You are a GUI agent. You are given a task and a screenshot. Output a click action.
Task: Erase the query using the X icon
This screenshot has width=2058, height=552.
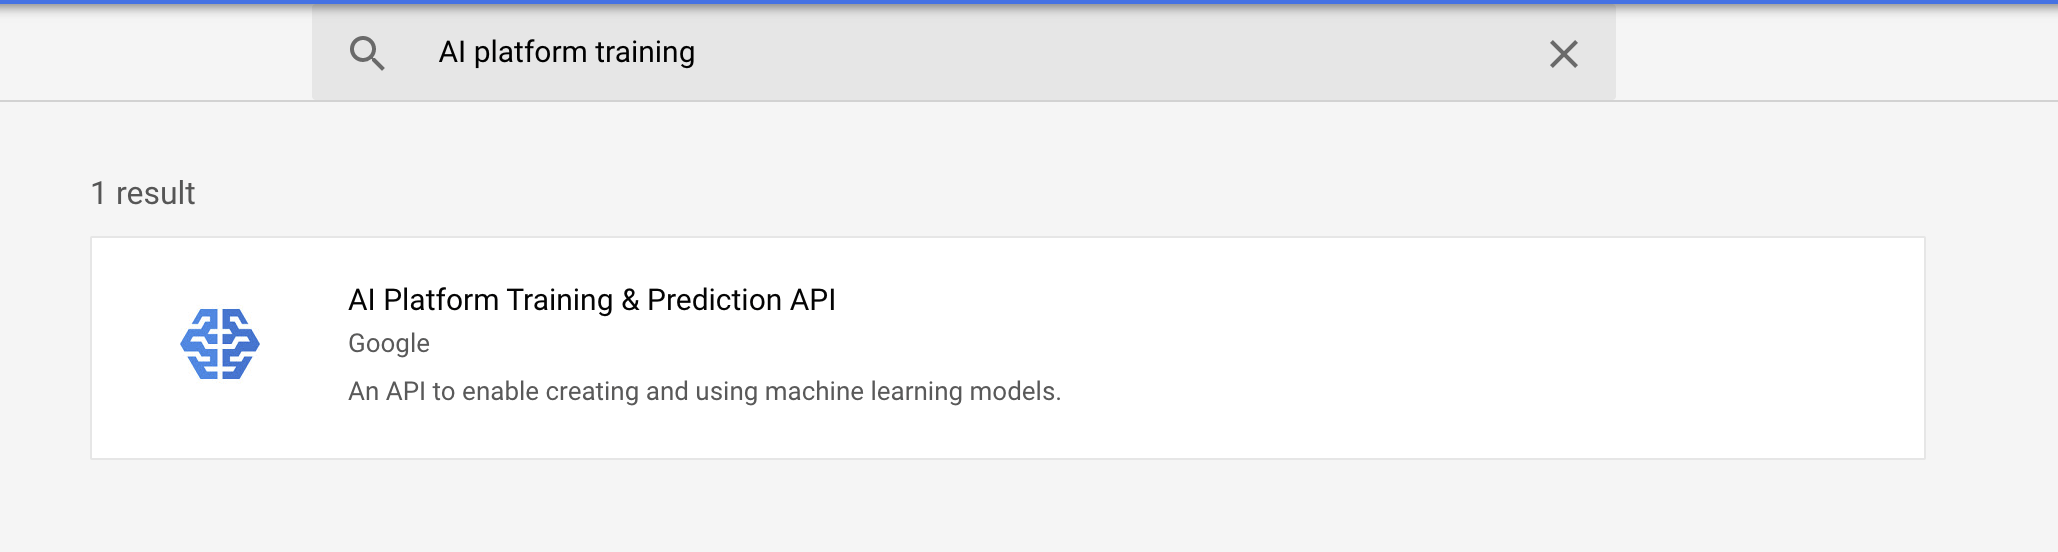[x=1563, y=54]
